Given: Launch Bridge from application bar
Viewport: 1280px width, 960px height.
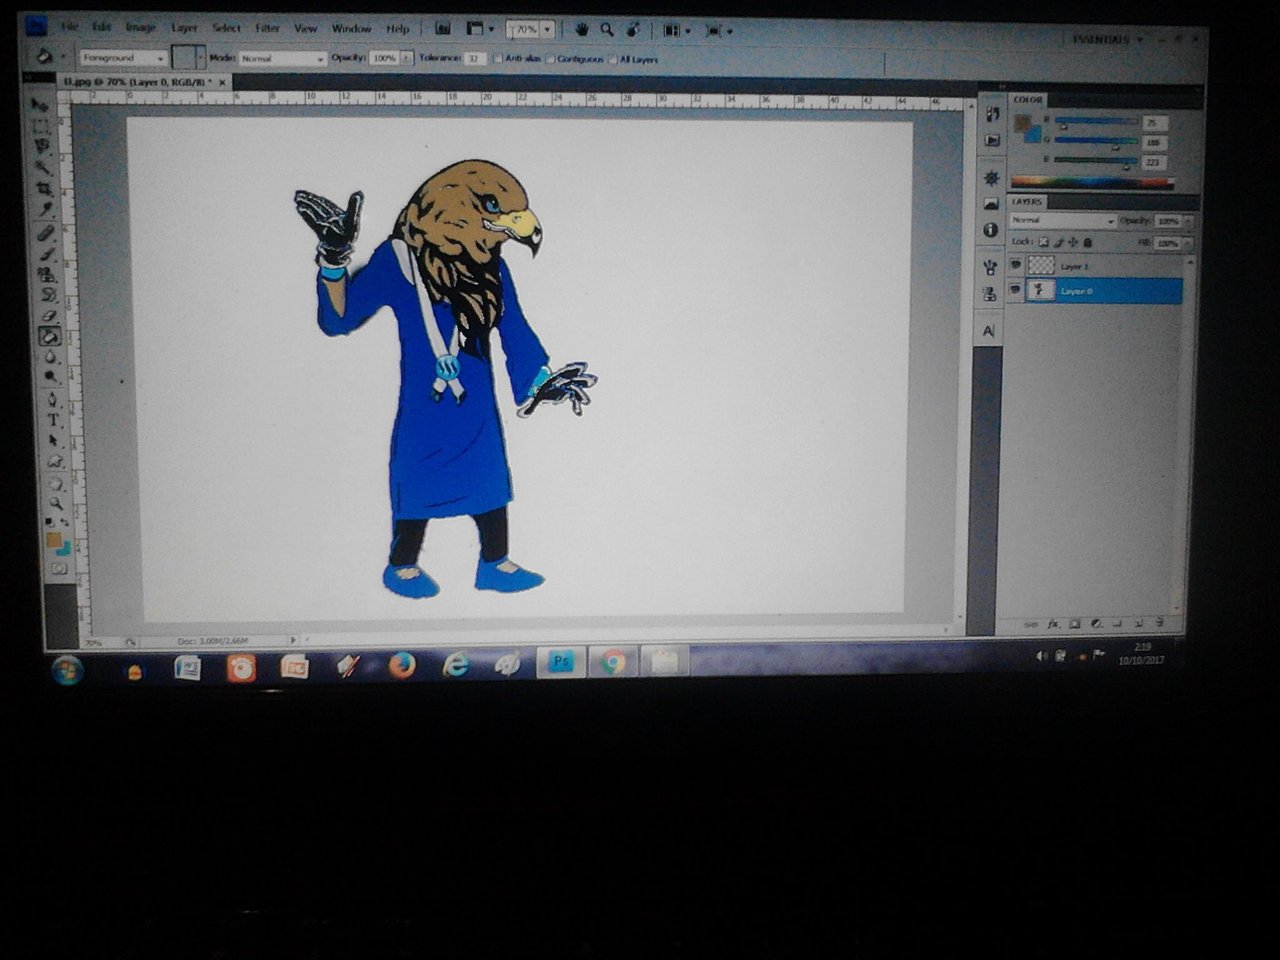Looking at the screenshot, I should (x=443, y=29).
